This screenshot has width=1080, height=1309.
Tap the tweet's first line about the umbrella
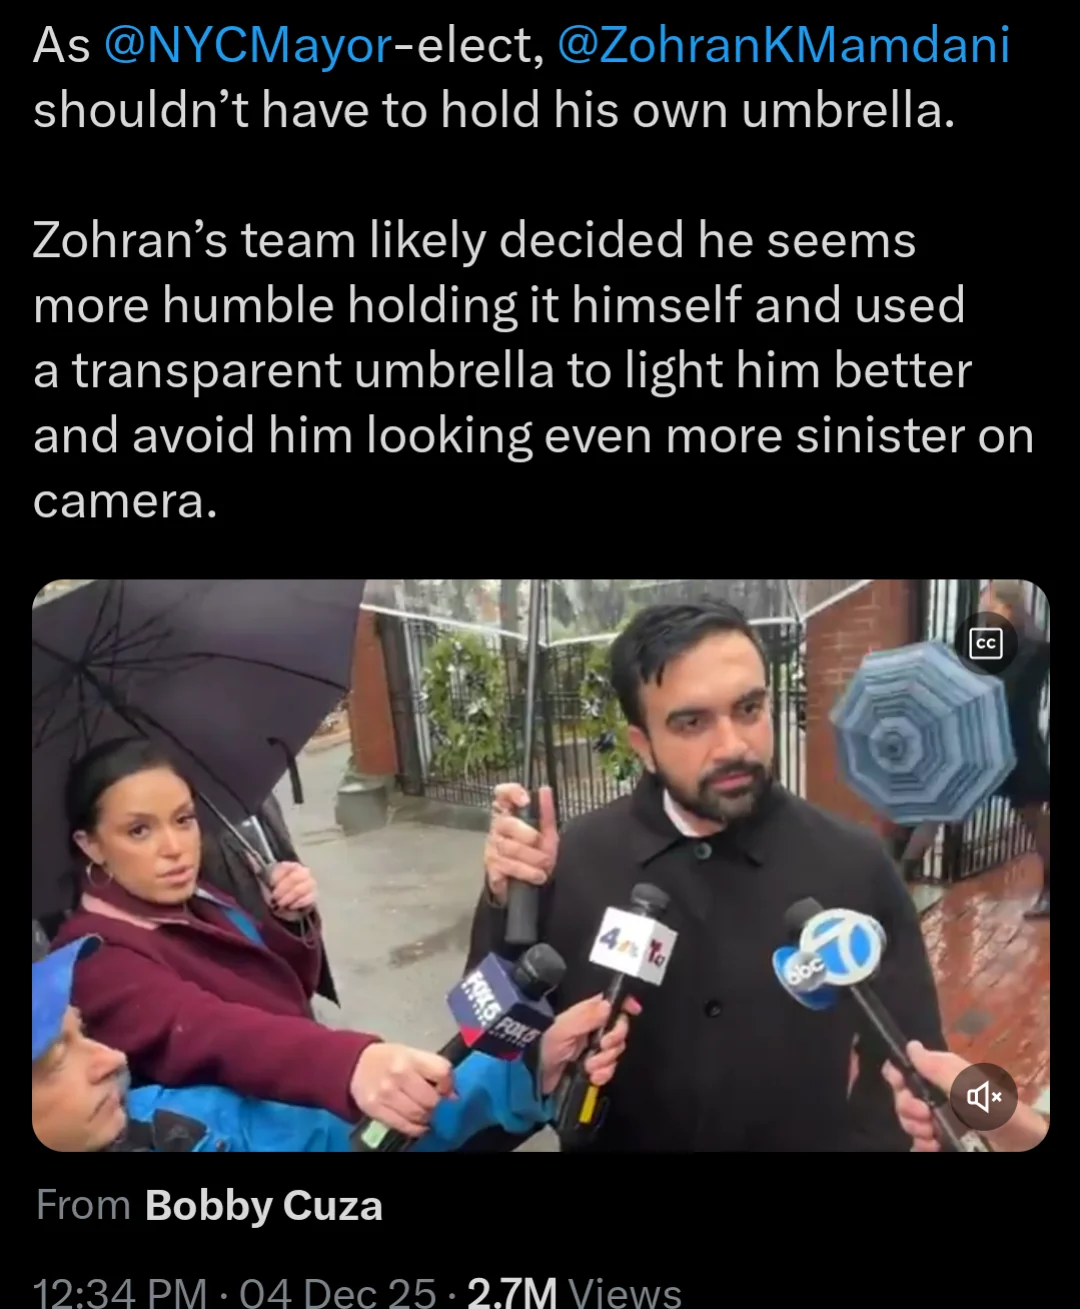pos(521,77)
